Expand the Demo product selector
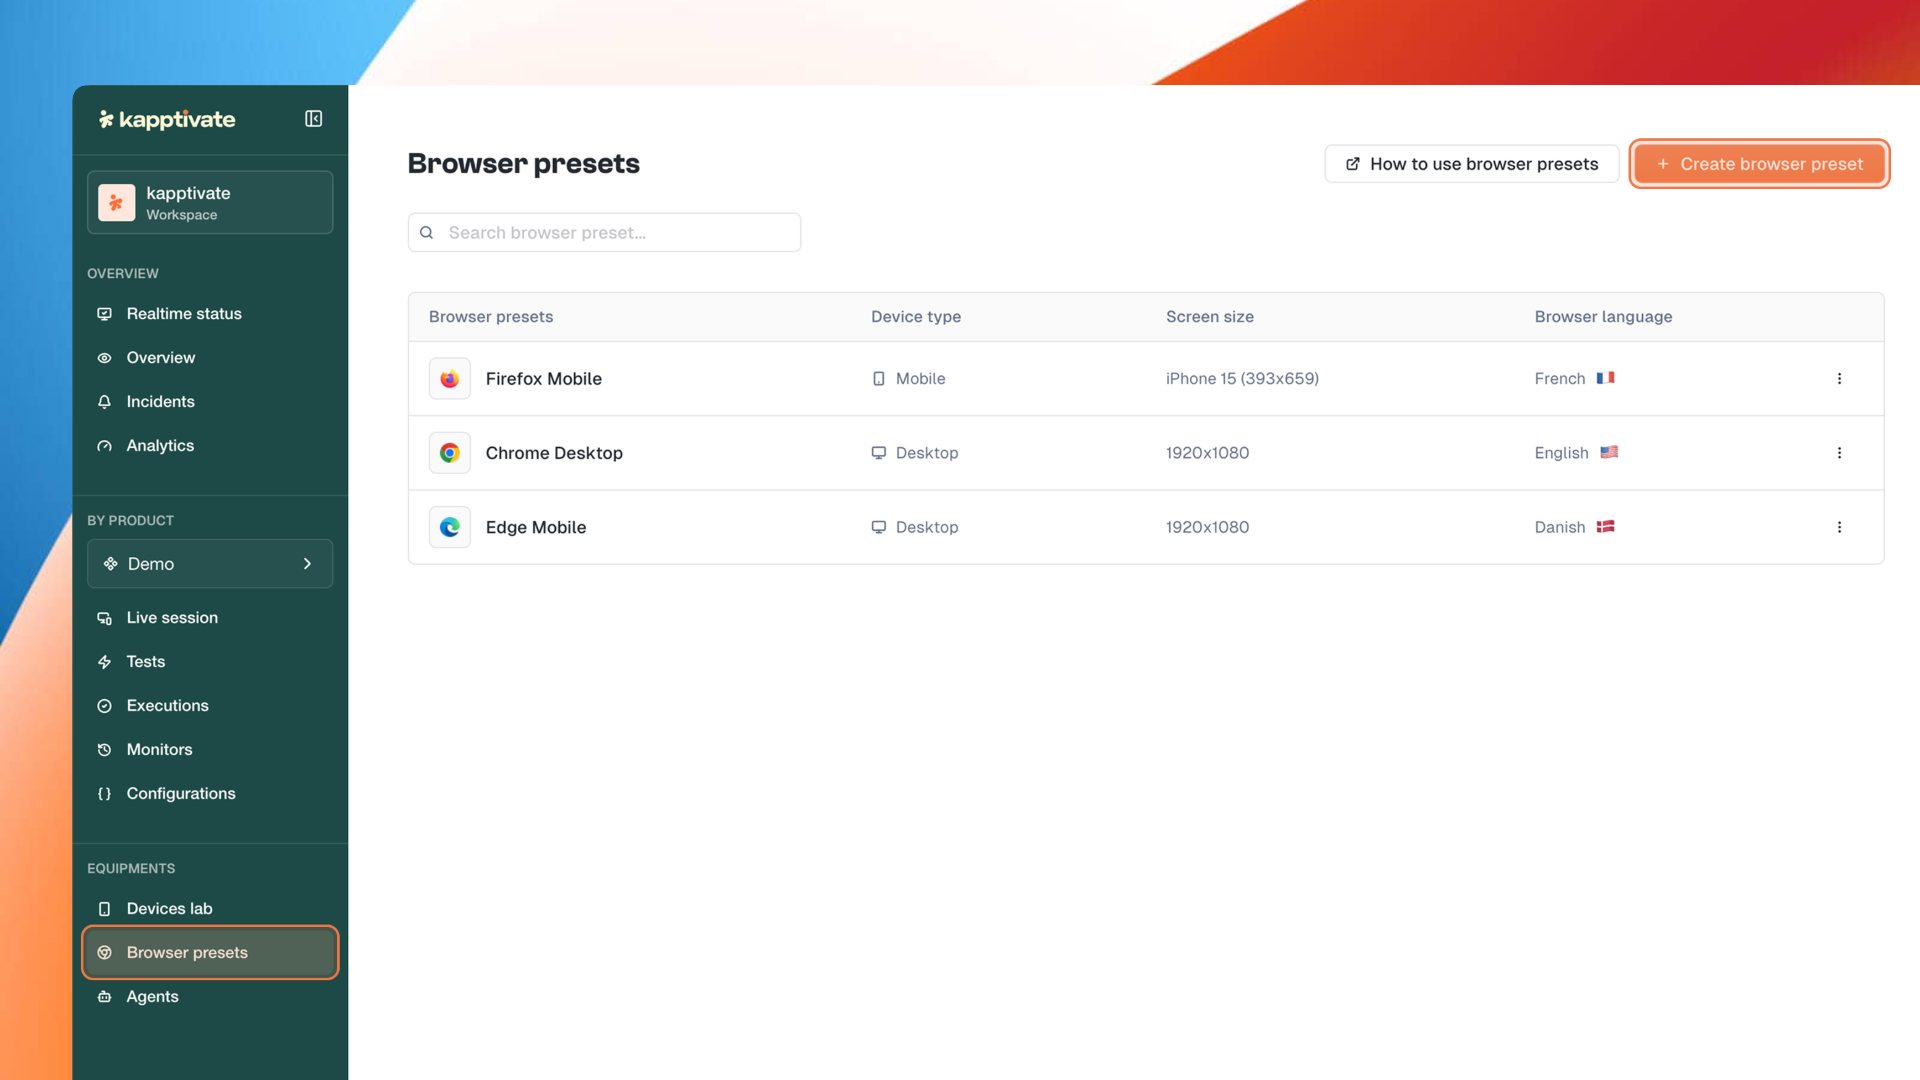Screen dimensions: 1920x1080 210,564
